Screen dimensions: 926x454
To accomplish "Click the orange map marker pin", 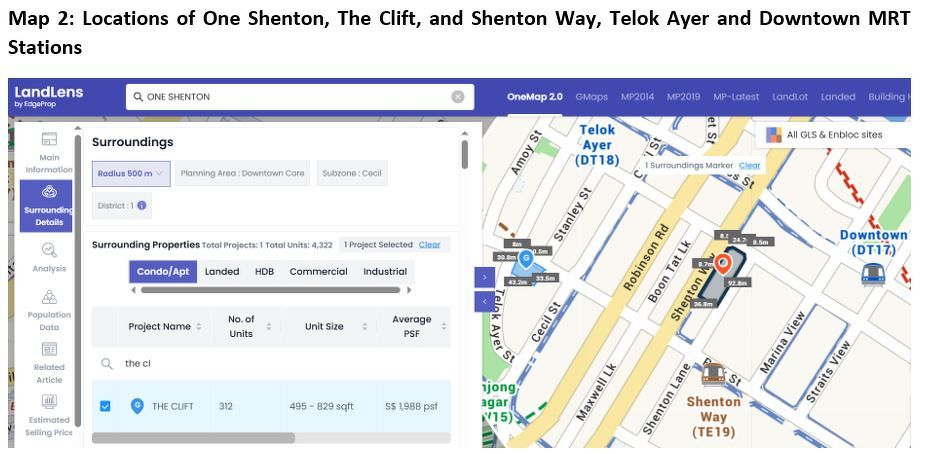I will click(x=722, y=263).
